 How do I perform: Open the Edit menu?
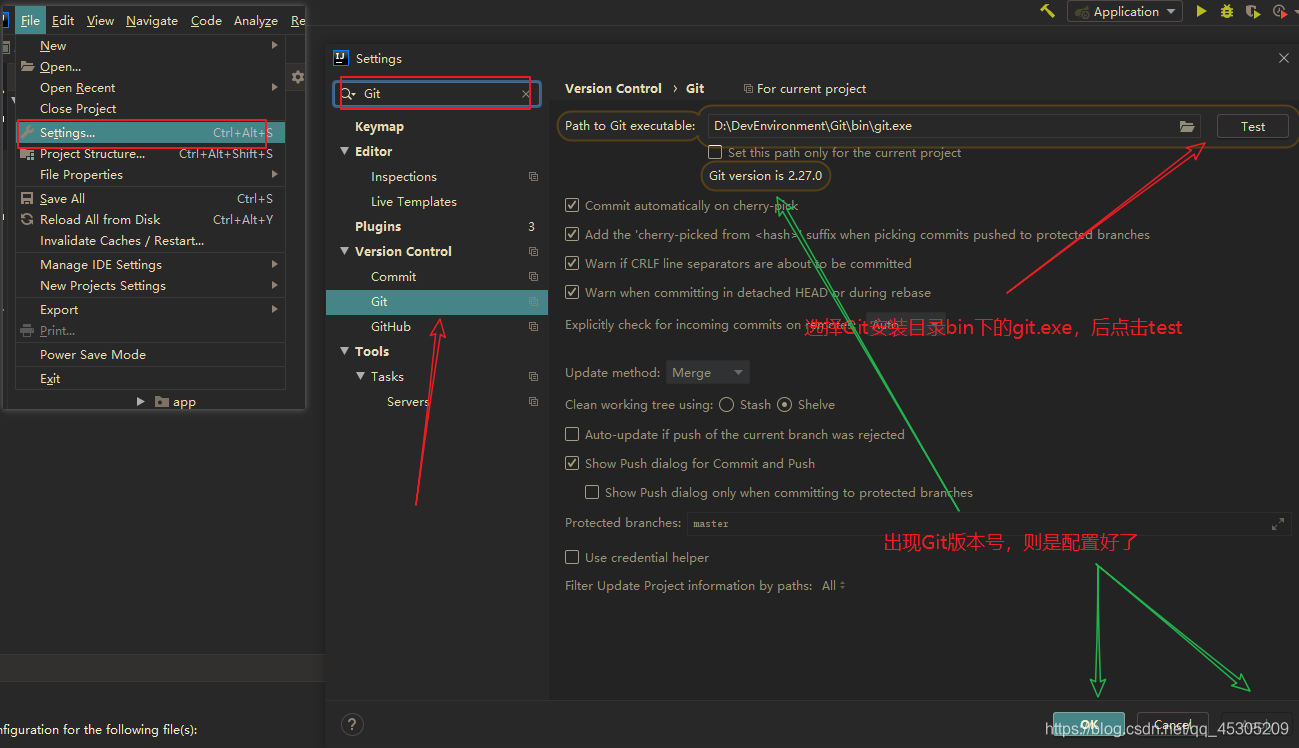[63, 20]
